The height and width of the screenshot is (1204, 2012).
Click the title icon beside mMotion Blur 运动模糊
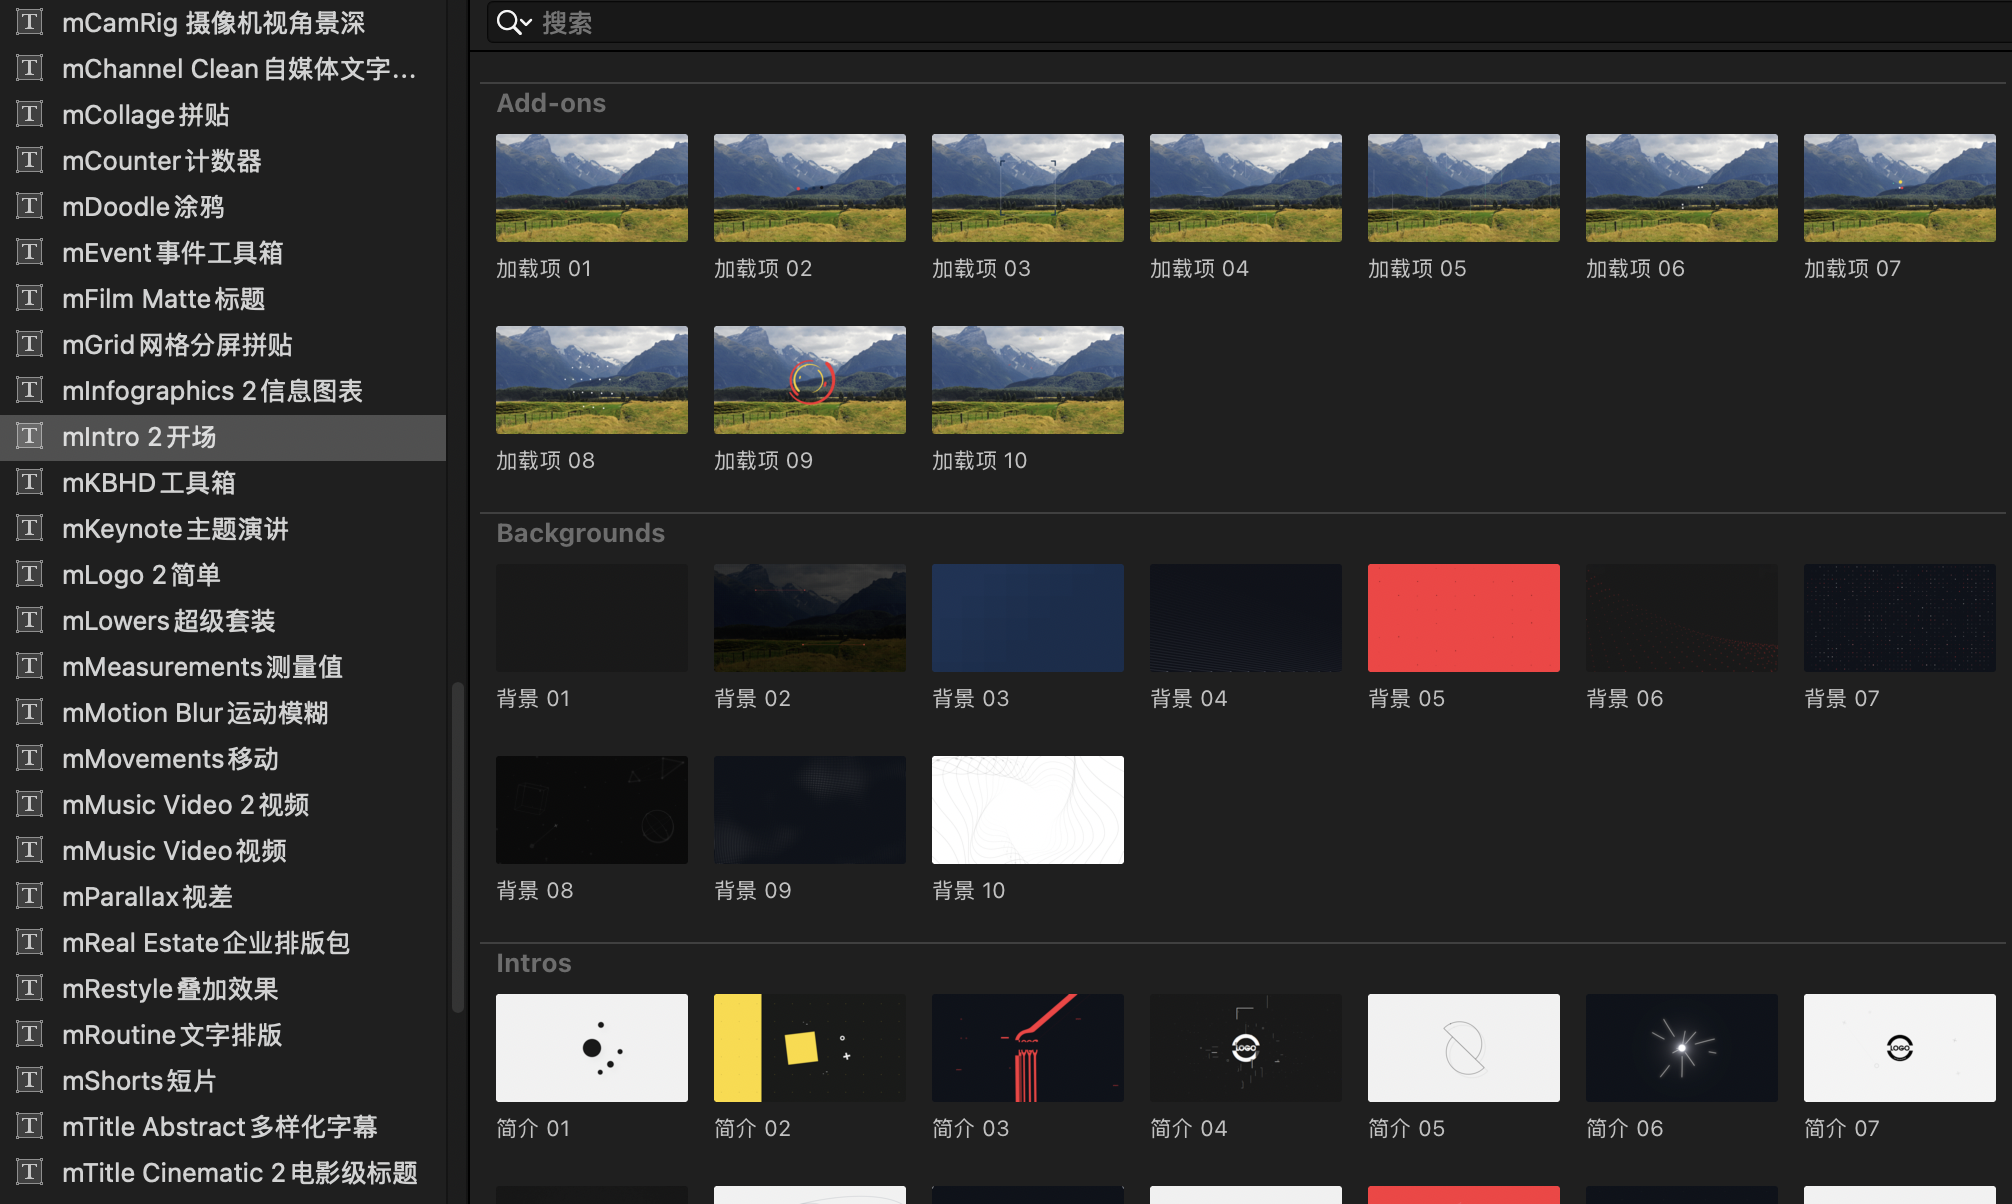(30, 712)
